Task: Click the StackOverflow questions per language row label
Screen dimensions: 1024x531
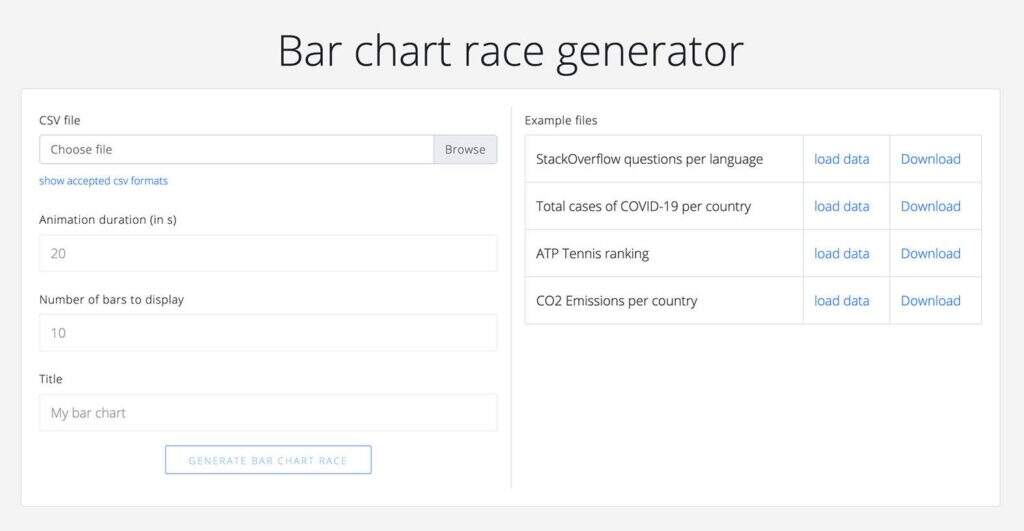Action: click(649, 159)
